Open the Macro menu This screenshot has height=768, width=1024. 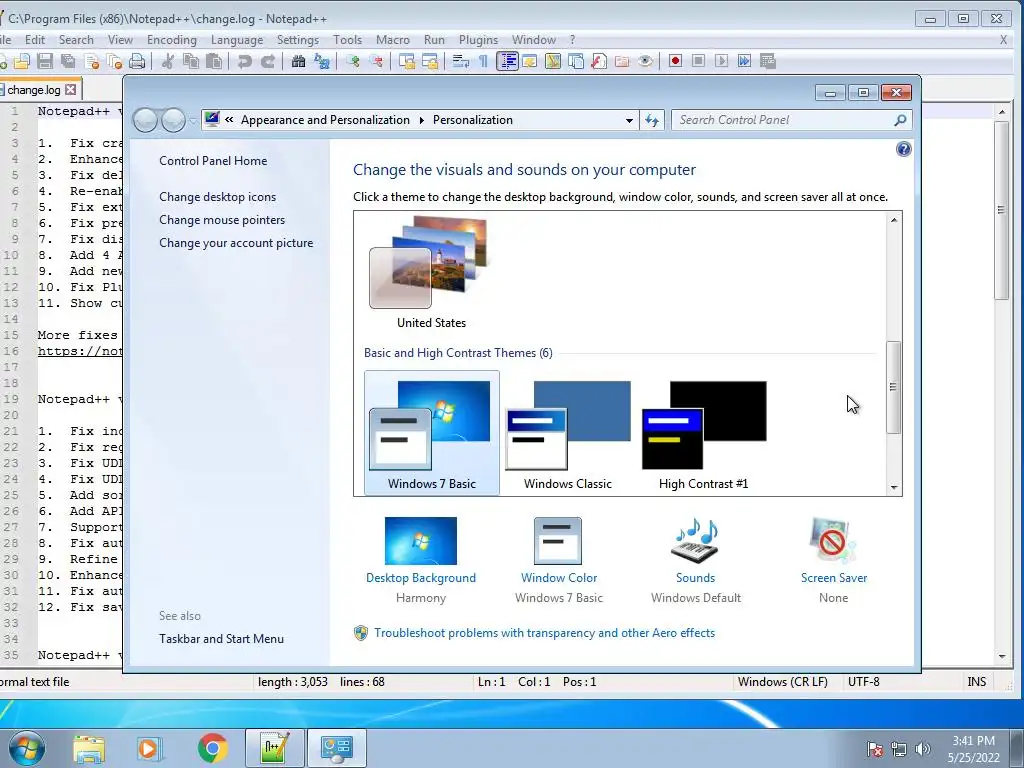tap(392, 40)
